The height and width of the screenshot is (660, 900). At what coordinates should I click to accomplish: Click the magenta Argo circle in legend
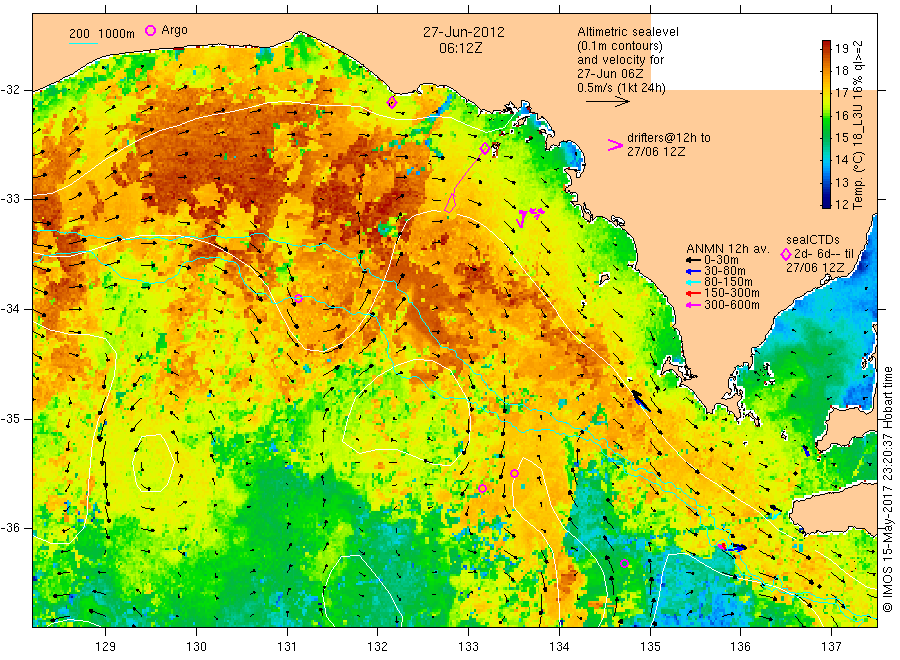pyautogui.click(x=150, y=30)
